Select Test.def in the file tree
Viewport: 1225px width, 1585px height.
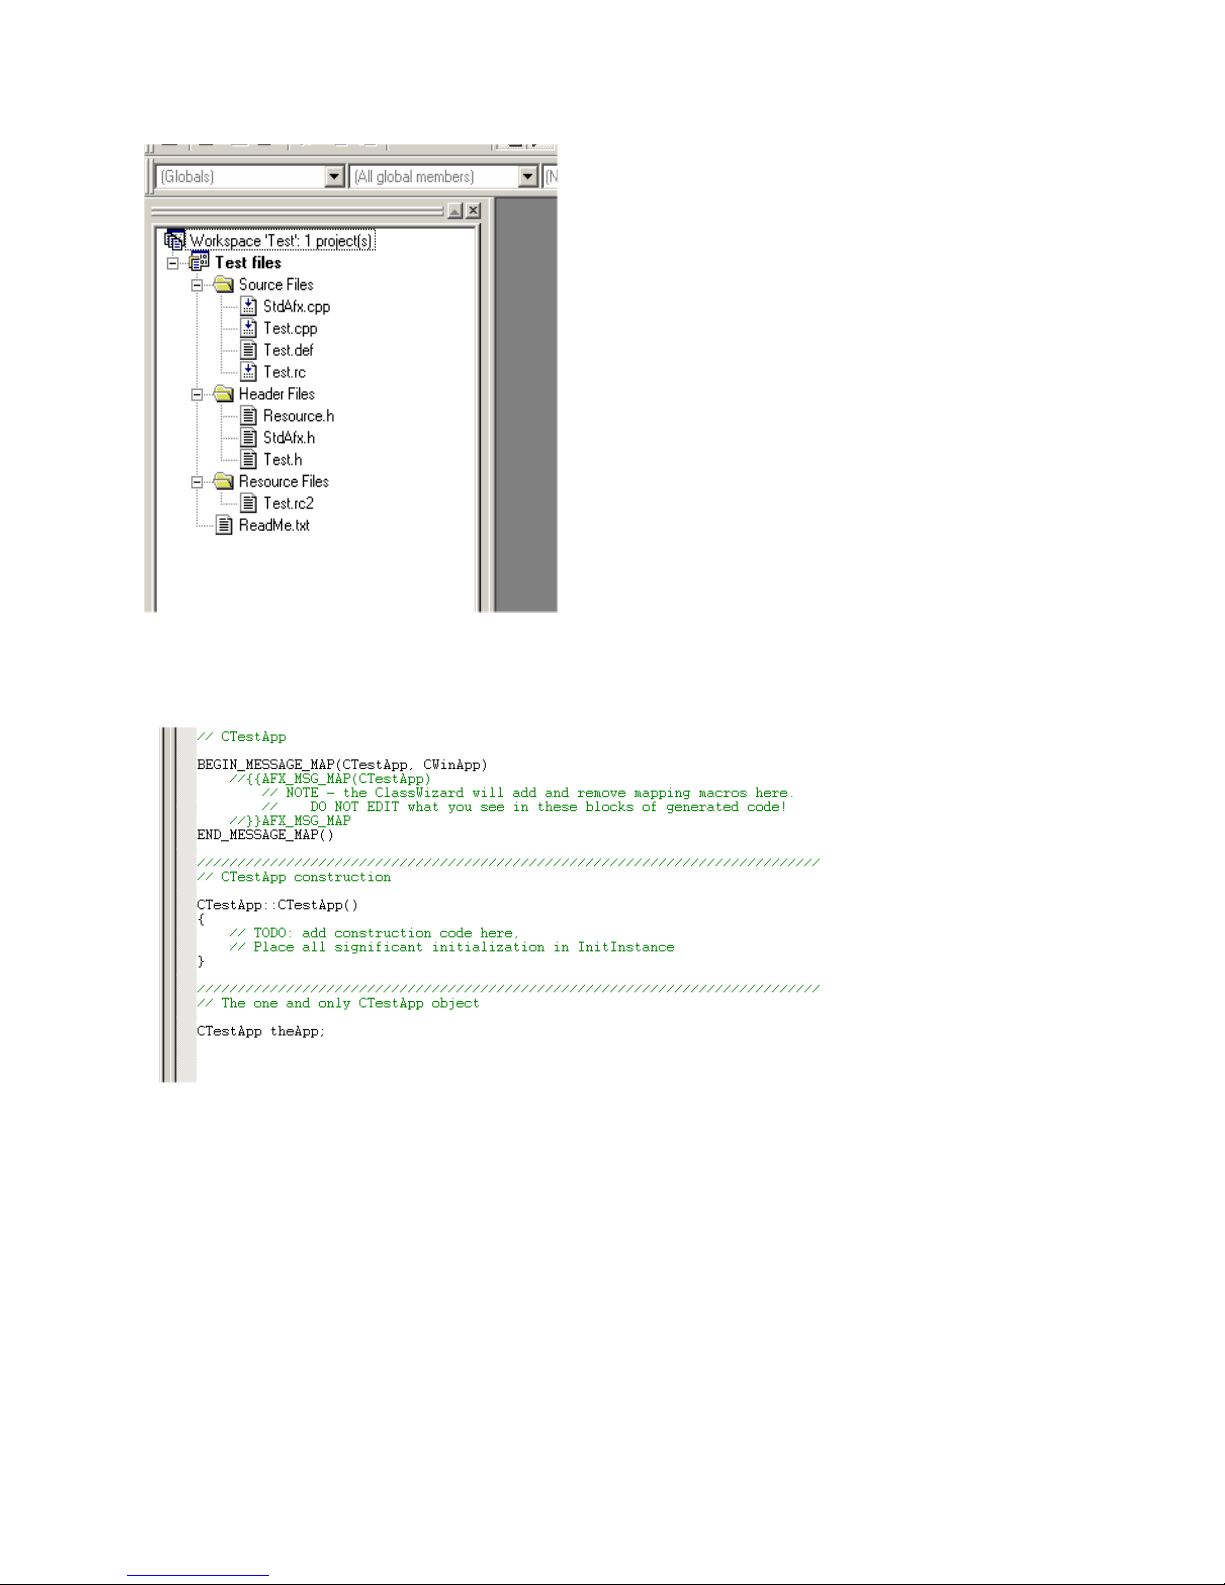pyautogui.click(x=288, y=351)
